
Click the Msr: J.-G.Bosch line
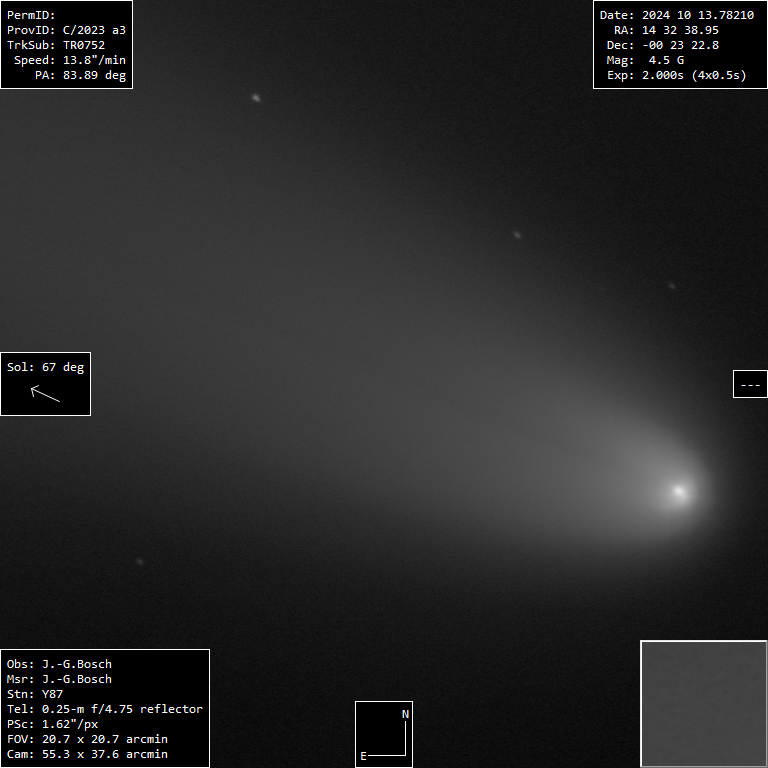pos(59,679)
